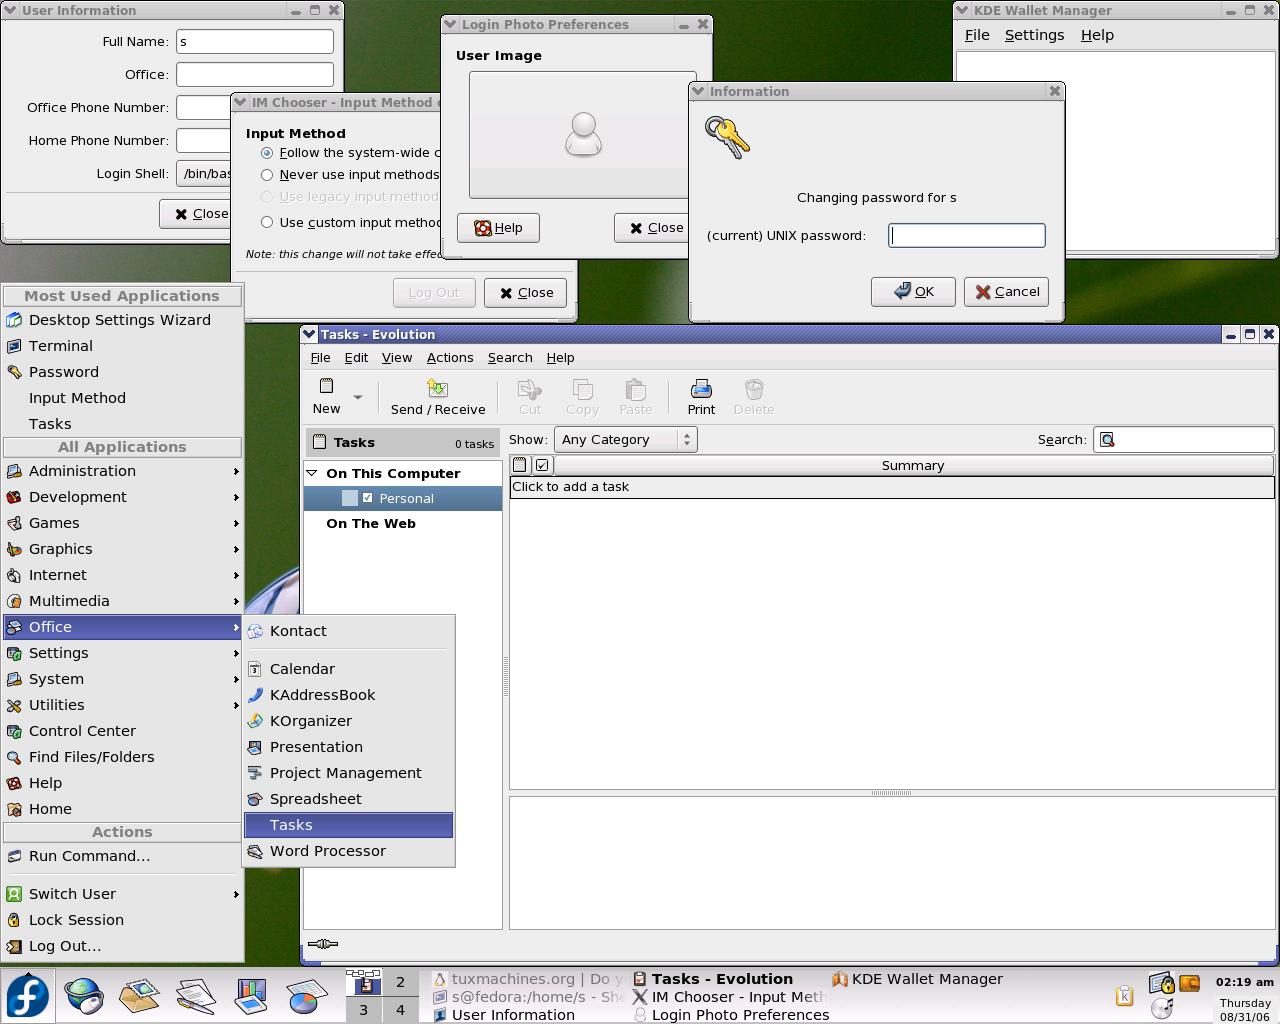Open the File menu in Evolution

[320, 357]
